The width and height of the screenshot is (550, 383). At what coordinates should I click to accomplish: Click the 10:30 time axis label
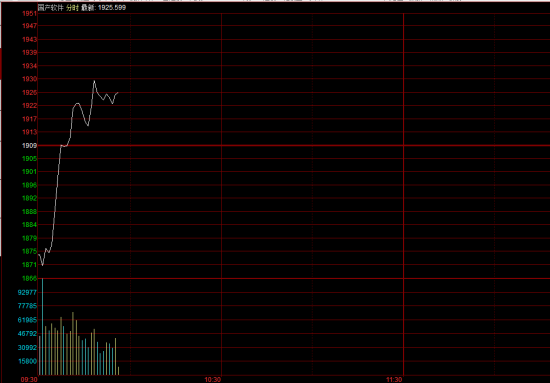click(x=213, y=379)
